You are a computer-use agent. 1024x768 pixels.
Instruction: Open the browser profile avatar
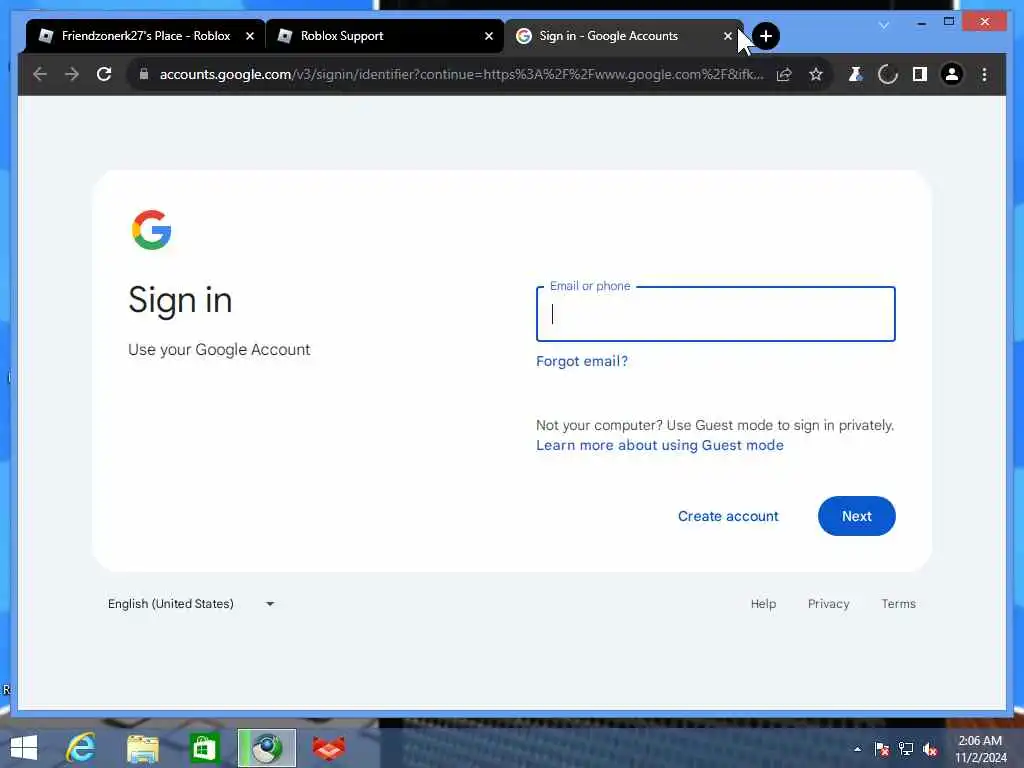pos(952,74)
